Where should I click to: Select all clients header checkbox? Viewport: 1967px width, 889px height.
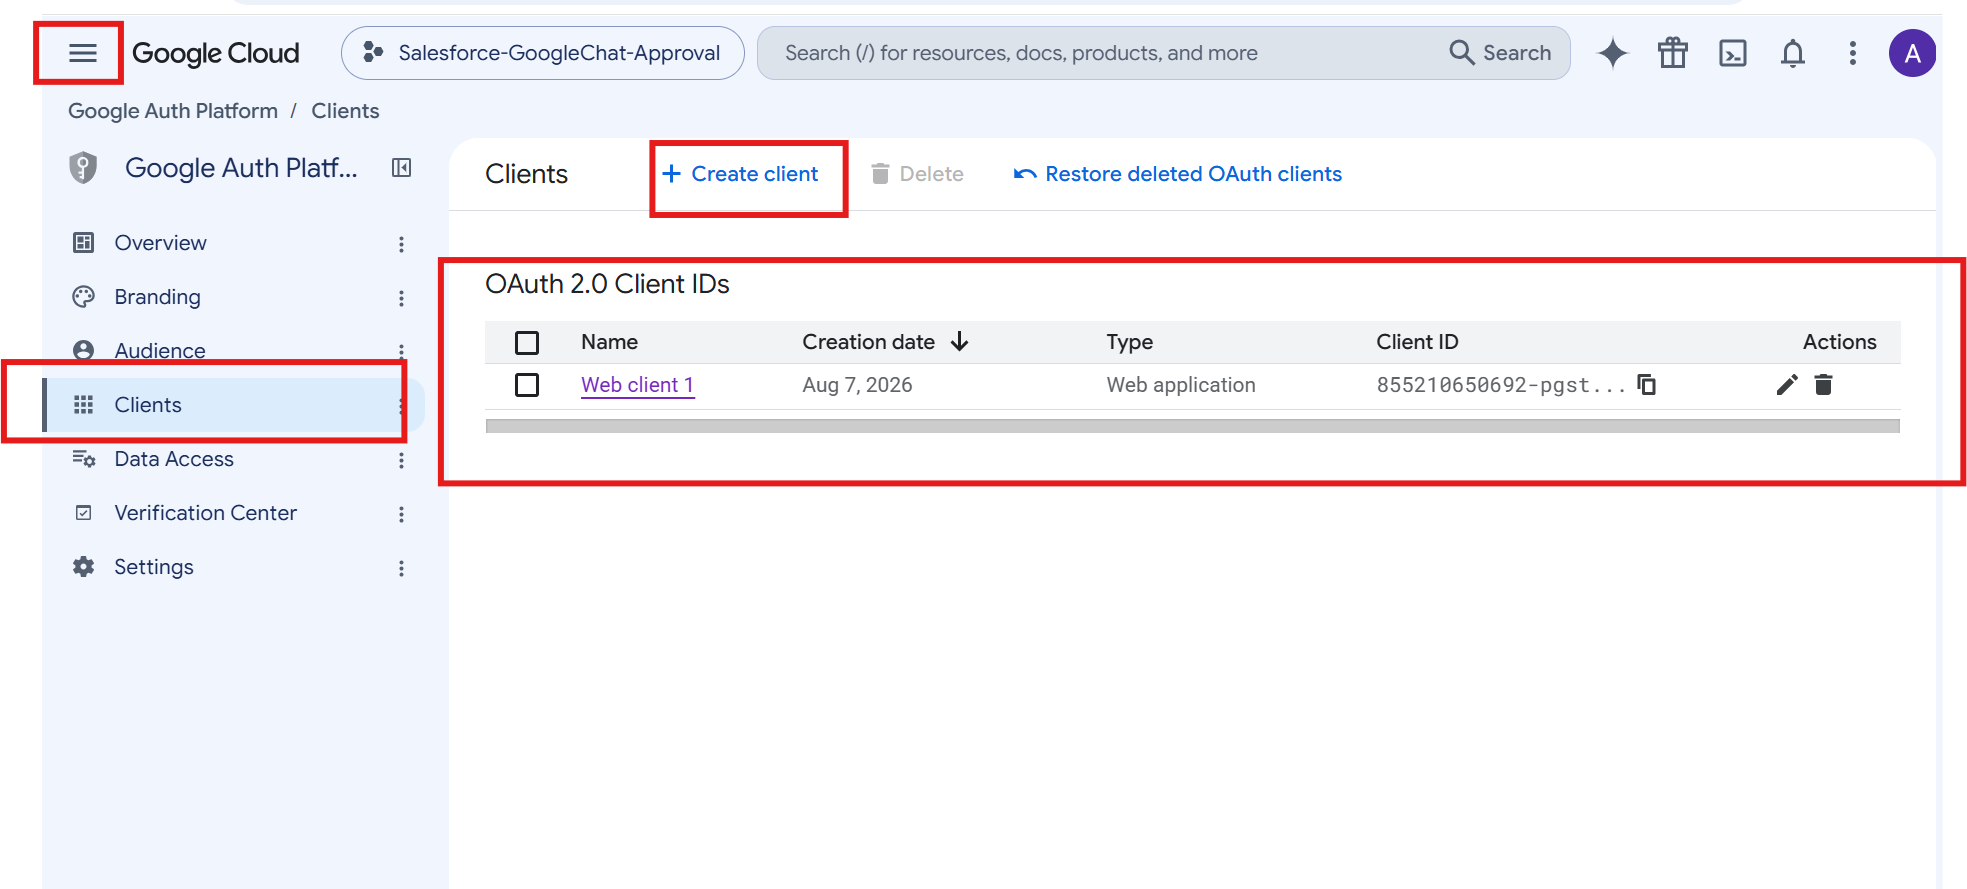(x=527, y=343)
